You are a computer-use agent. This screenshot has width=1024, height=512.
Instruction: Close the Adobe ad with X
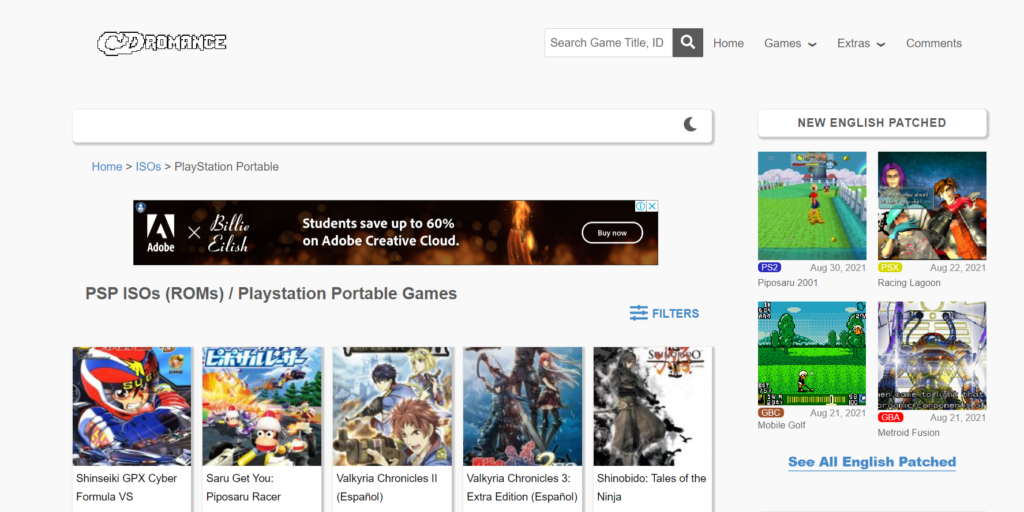652,206
